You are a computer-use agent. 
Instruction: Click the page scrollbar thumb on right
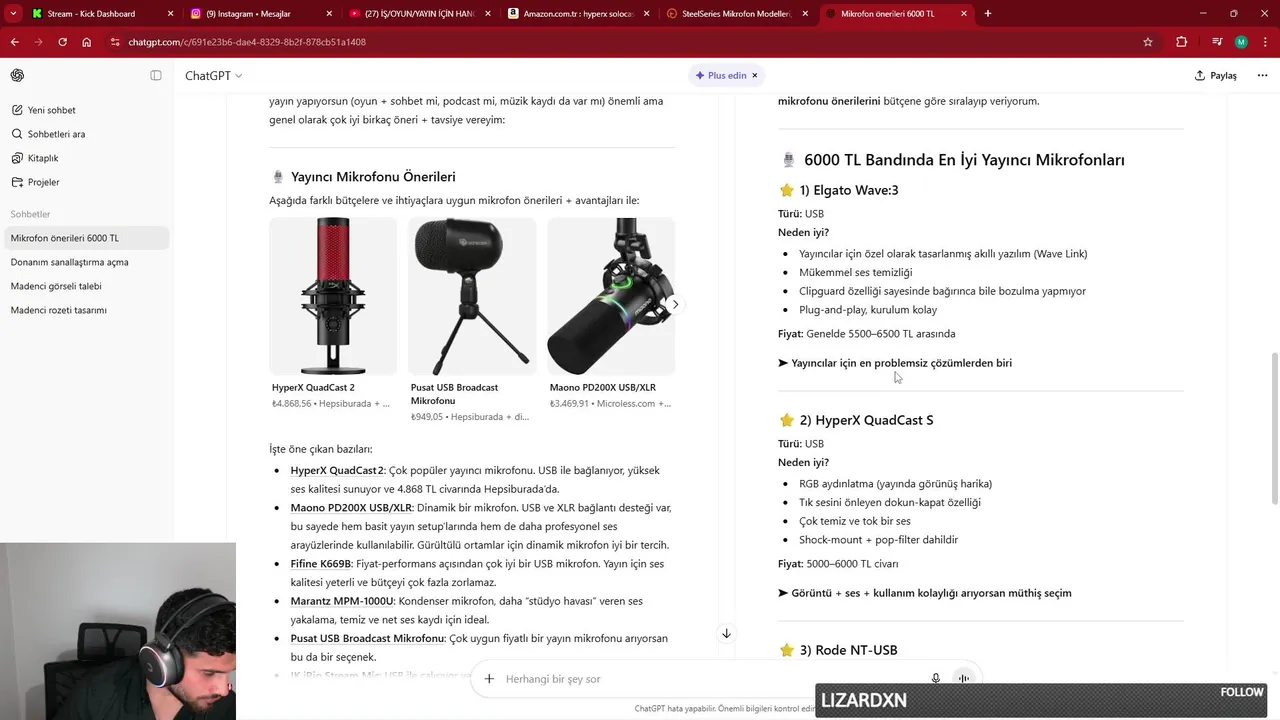tap(1274, 428)
